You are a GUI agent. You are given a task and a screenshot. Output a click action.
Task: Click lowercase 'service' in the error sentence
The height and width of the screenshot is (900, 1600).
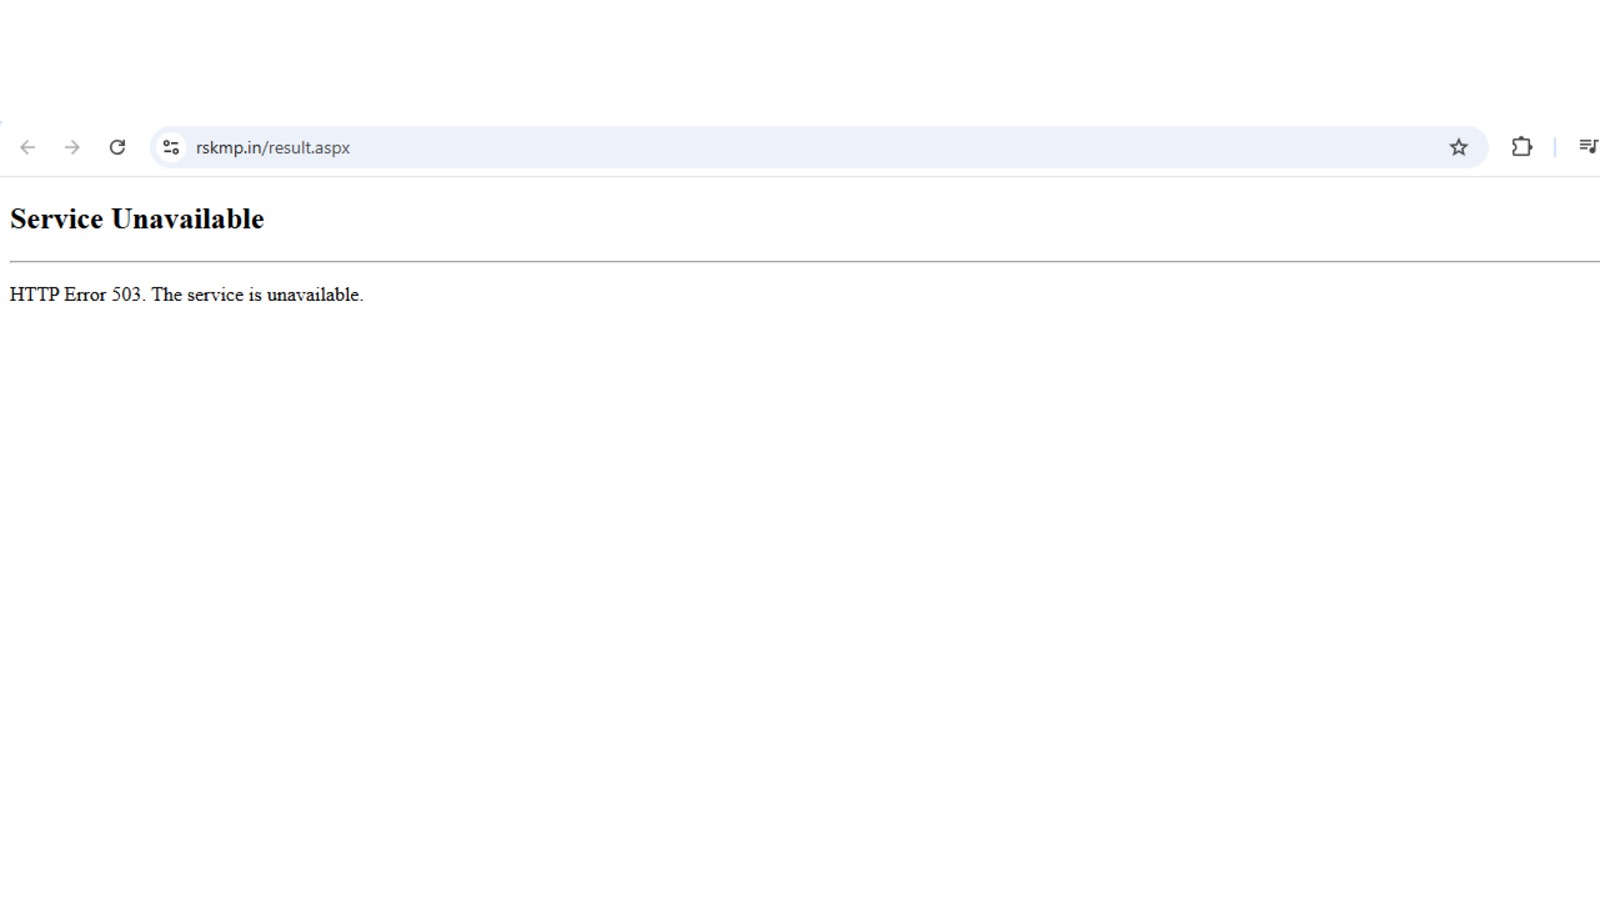[215, 295]
